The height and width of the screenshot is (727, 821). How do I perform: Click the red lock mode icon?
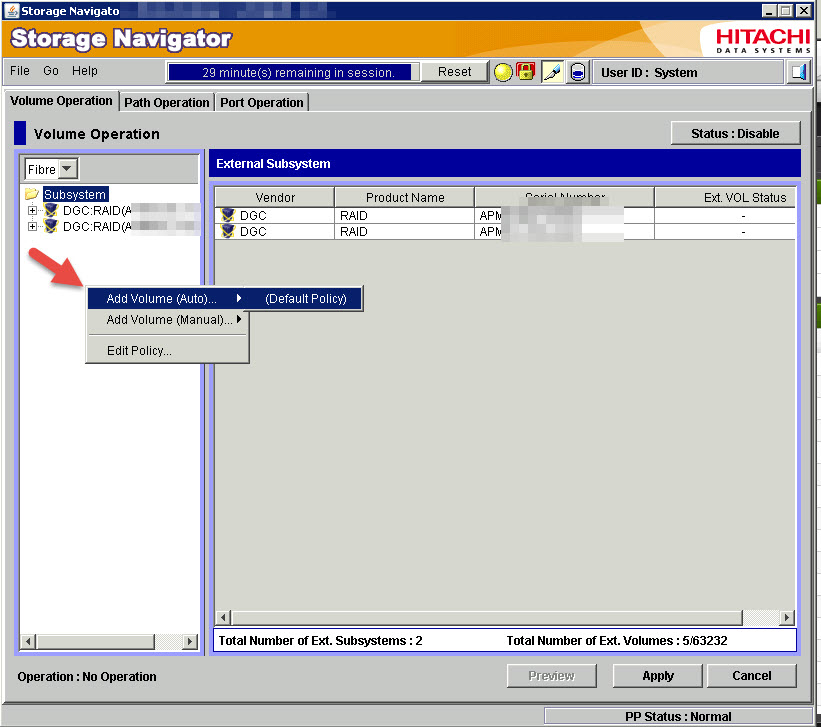click(525, 72)
